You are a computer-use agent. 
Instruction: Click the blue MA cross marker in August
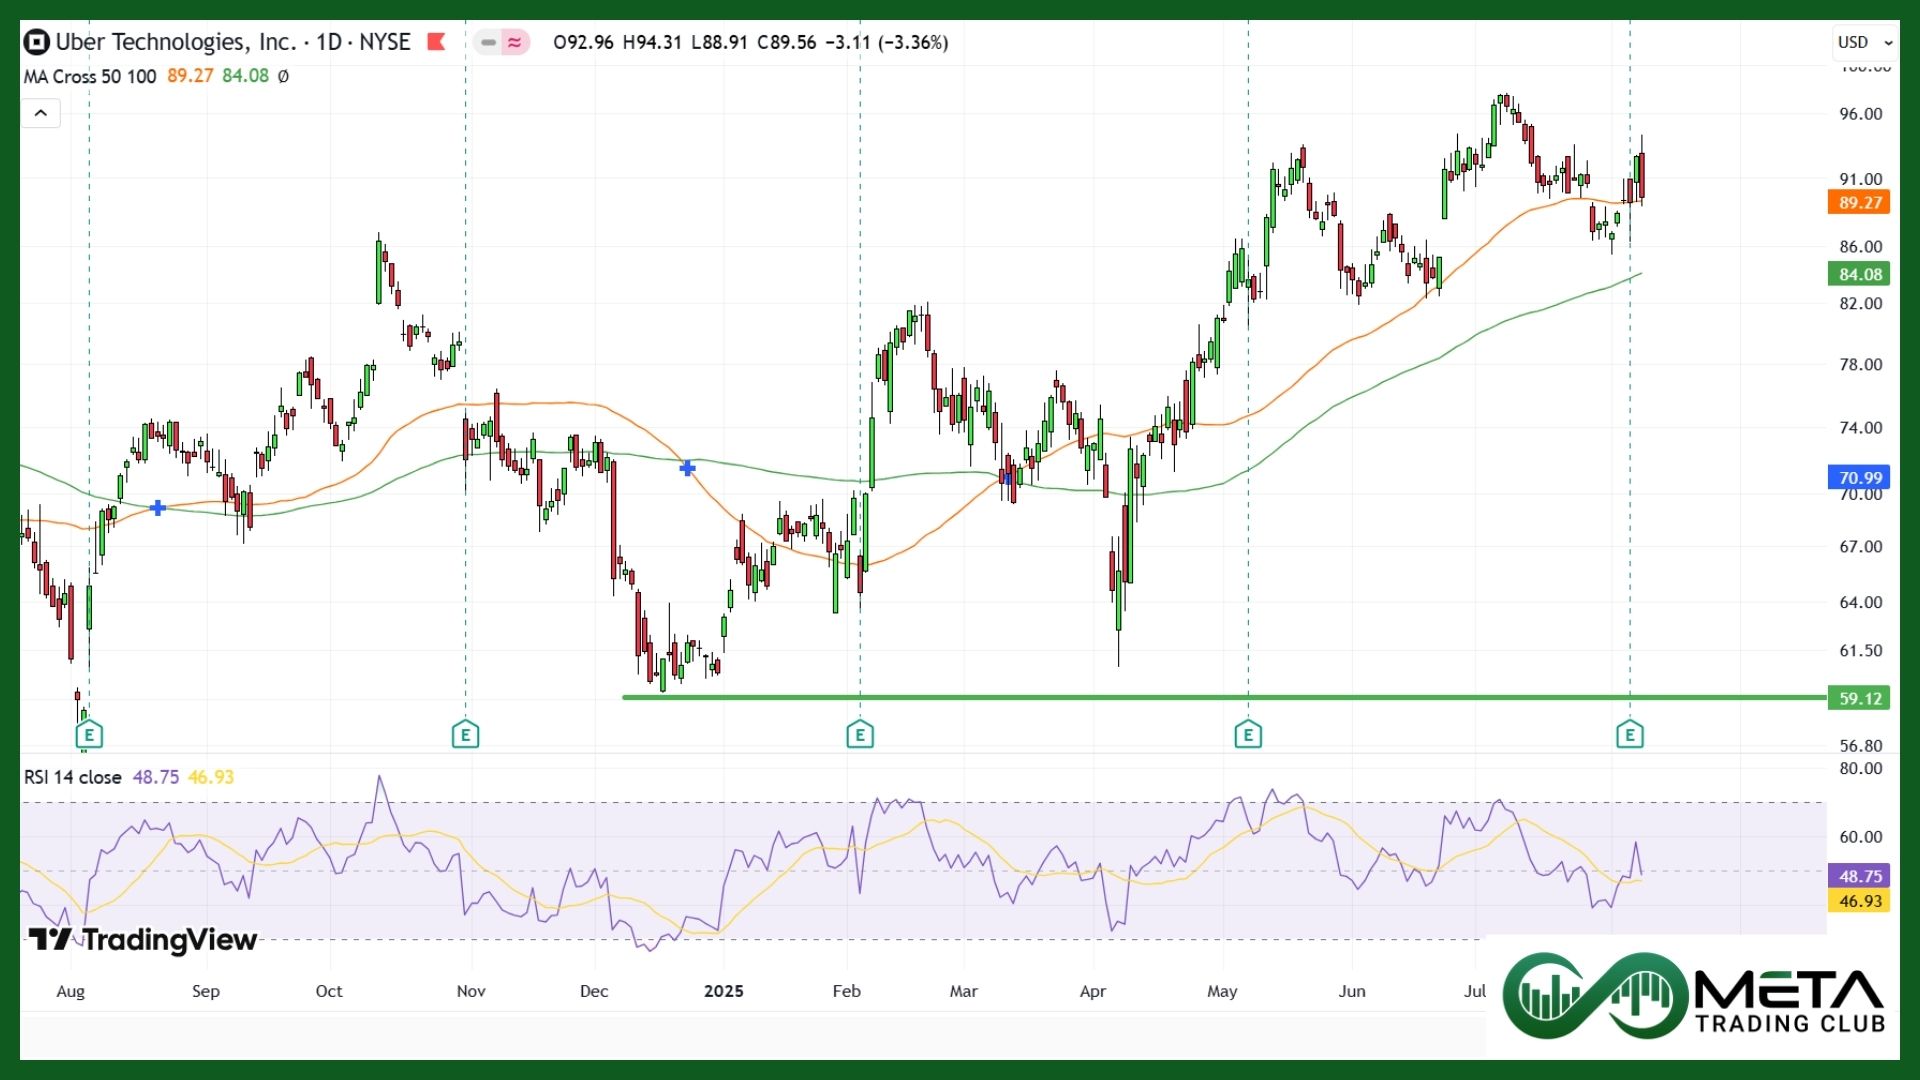(x=158, y=508)
